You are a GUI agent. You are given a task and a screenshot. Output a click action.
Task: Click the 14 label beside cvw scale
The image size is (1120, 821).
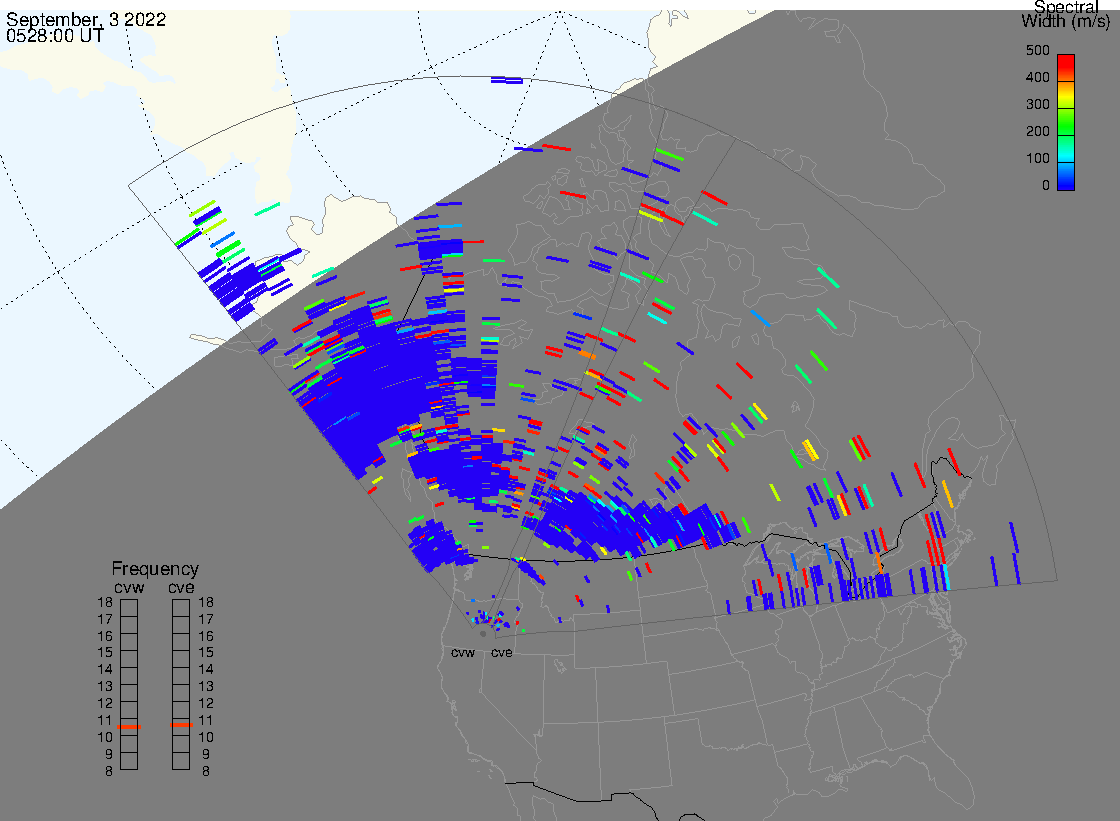point(105,670)
